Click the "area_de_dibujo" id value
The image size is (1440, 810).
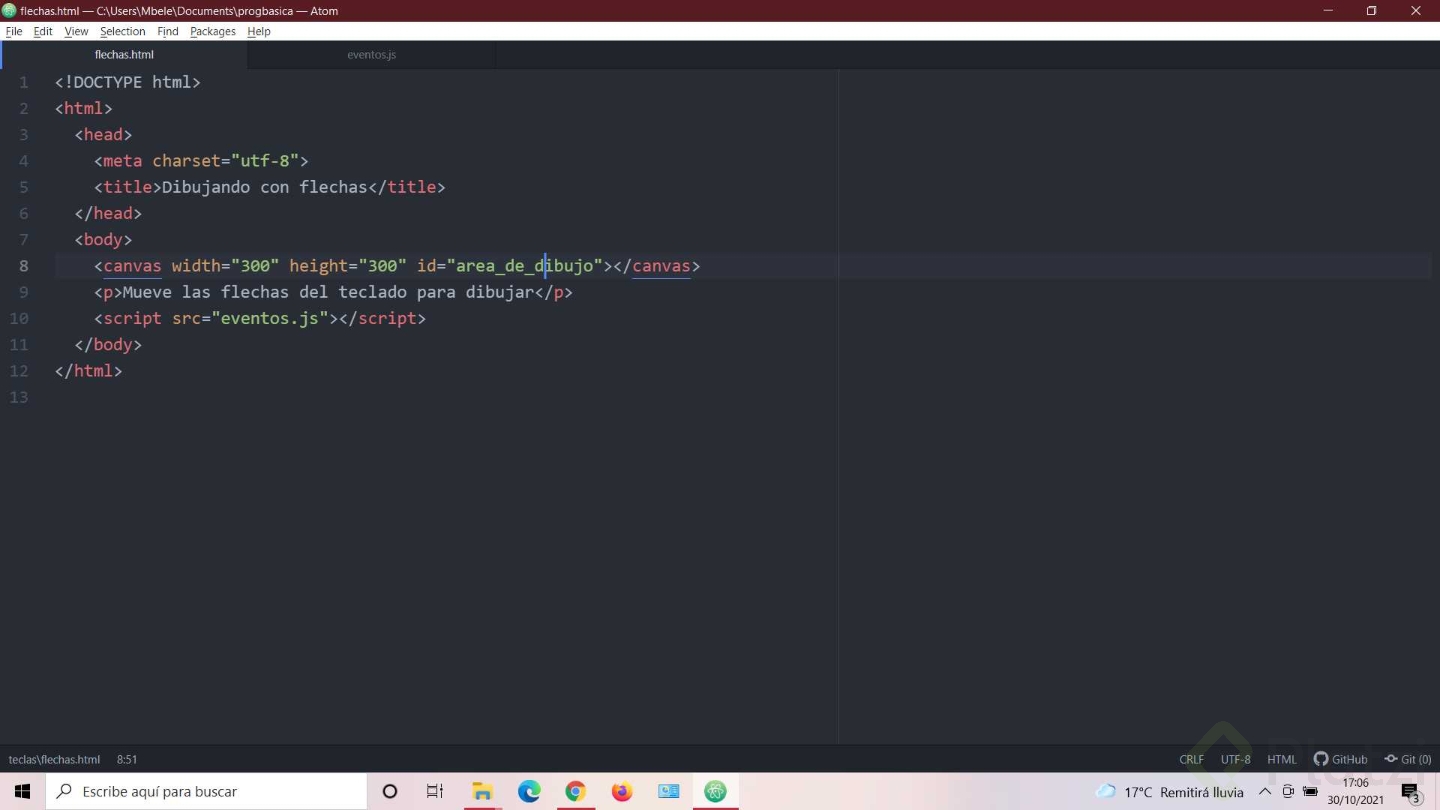[x=525, y=266]
